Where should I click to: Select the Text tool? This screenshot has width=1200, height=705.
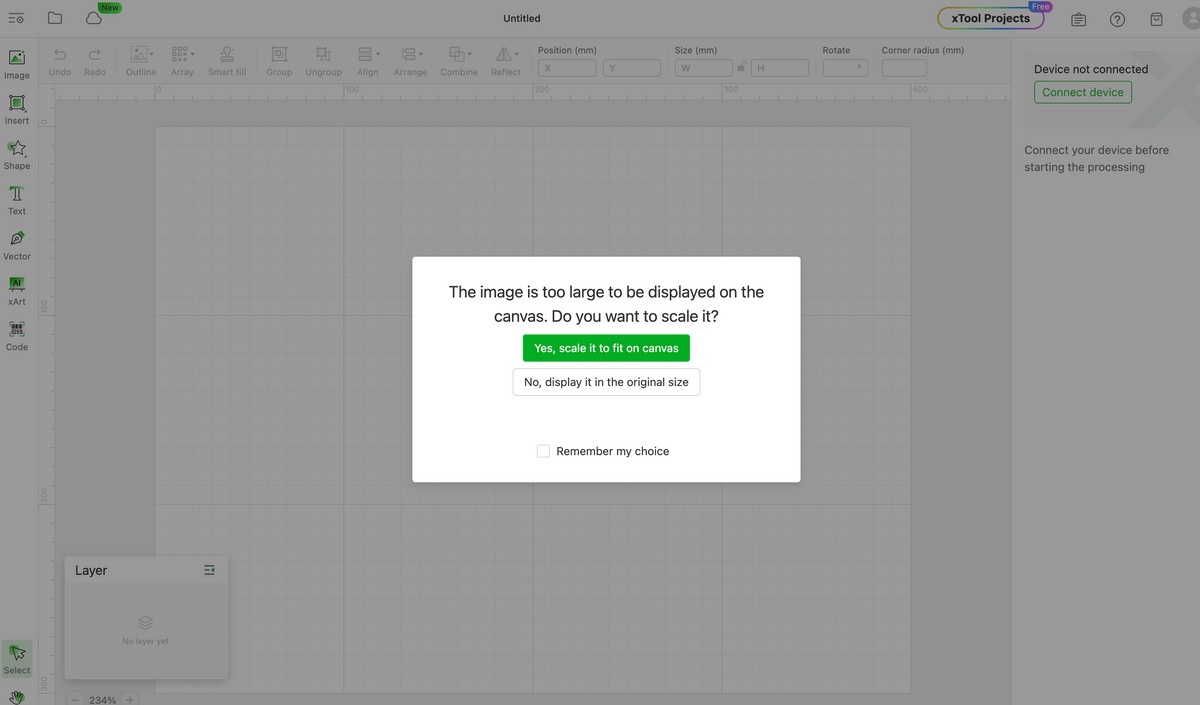tap(17, 199)
